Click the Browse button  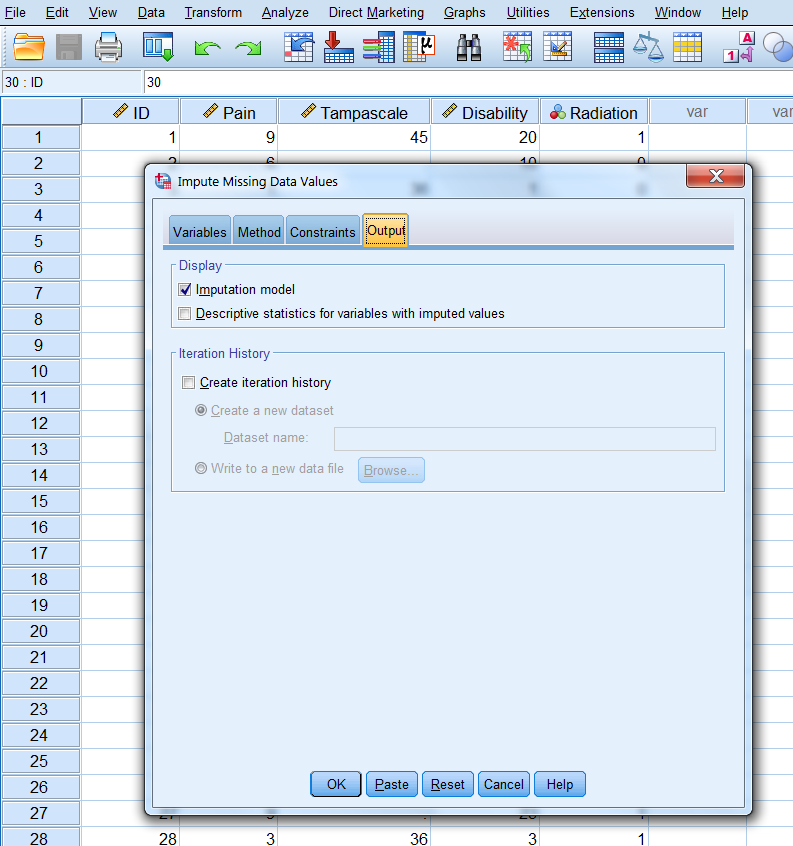click(x=391, y=470)
